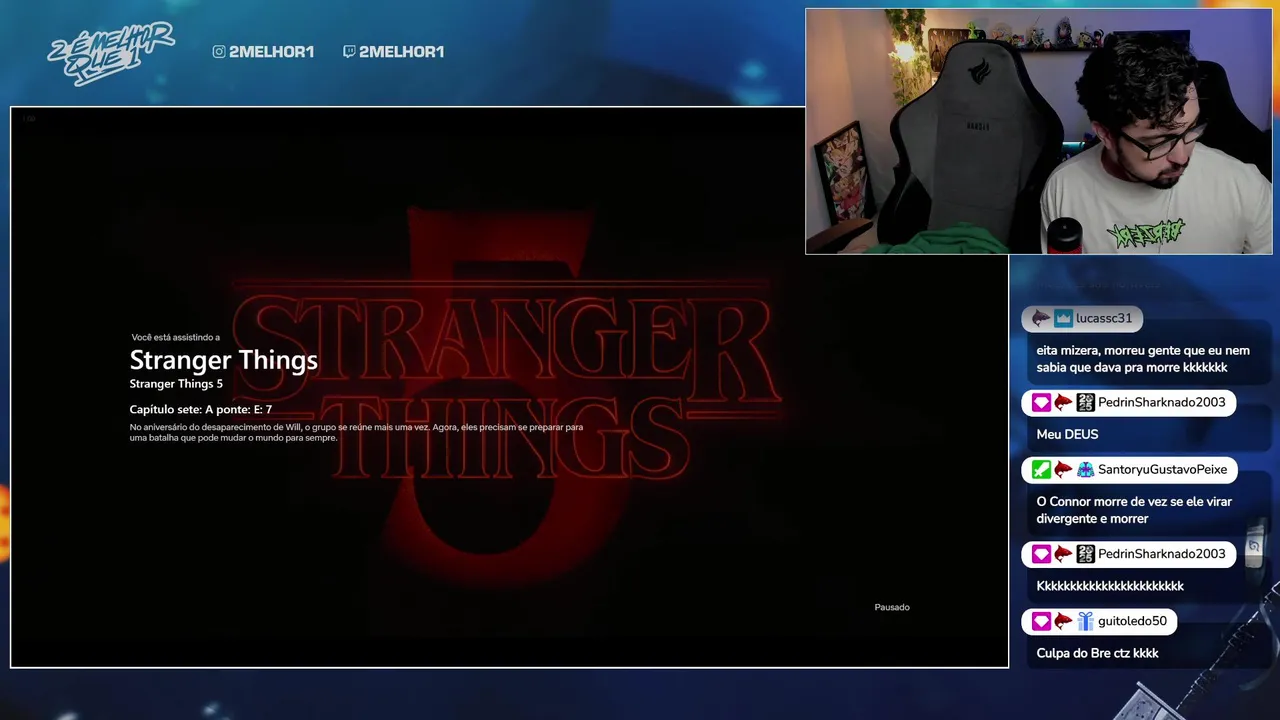Click the 2025 badge above 'Meu DEUS'
This screenshot has height=720, width=1280.
[x=1085, y=403]
